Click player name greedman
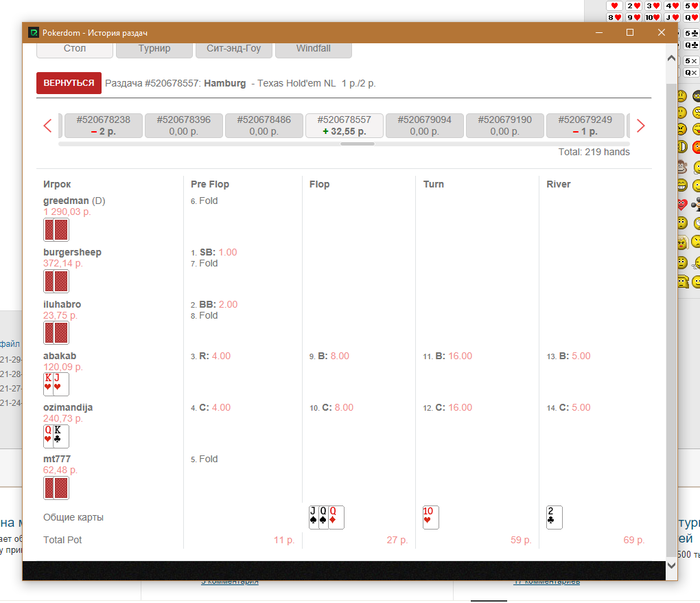 66,201
